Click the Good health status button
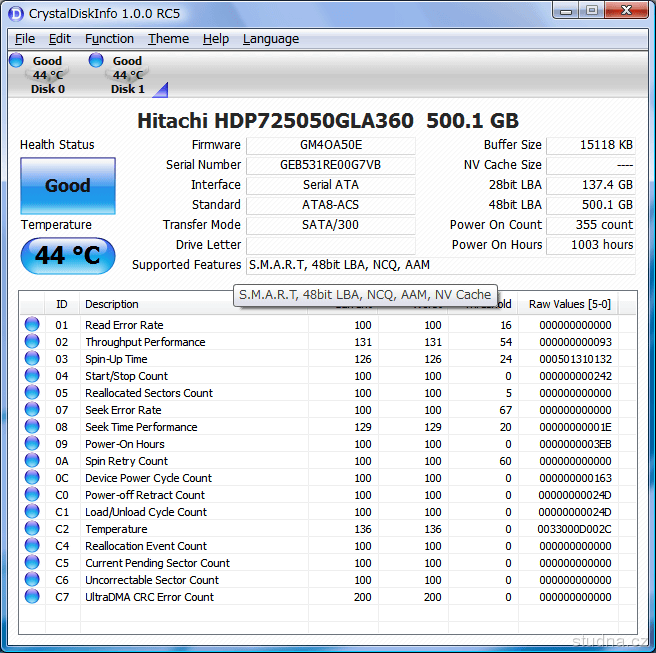The width and height of the screenshot is (656, 653). coord(68,186)
